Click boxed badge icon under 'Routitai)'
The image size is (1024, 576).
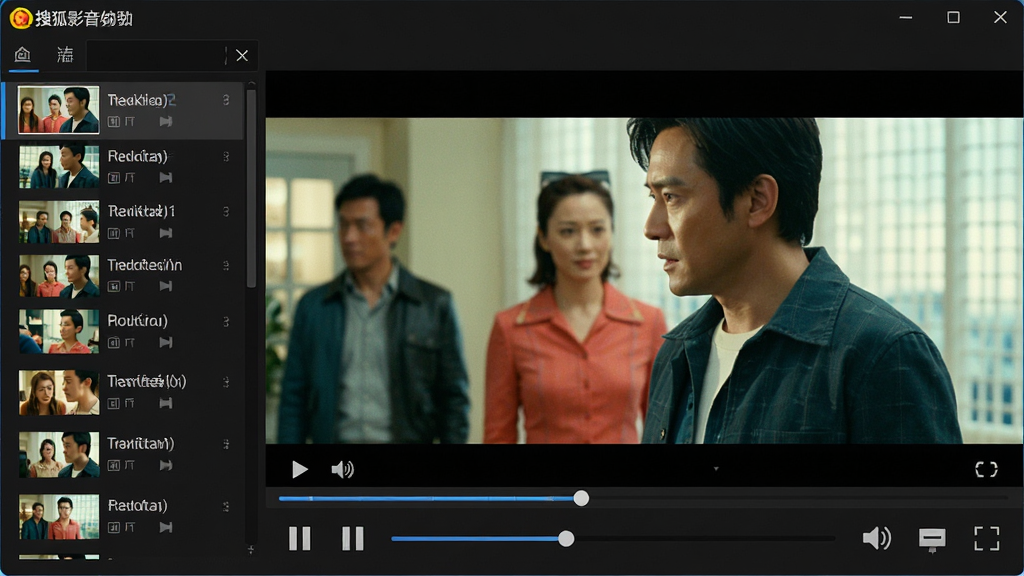[x=114, y=342]
